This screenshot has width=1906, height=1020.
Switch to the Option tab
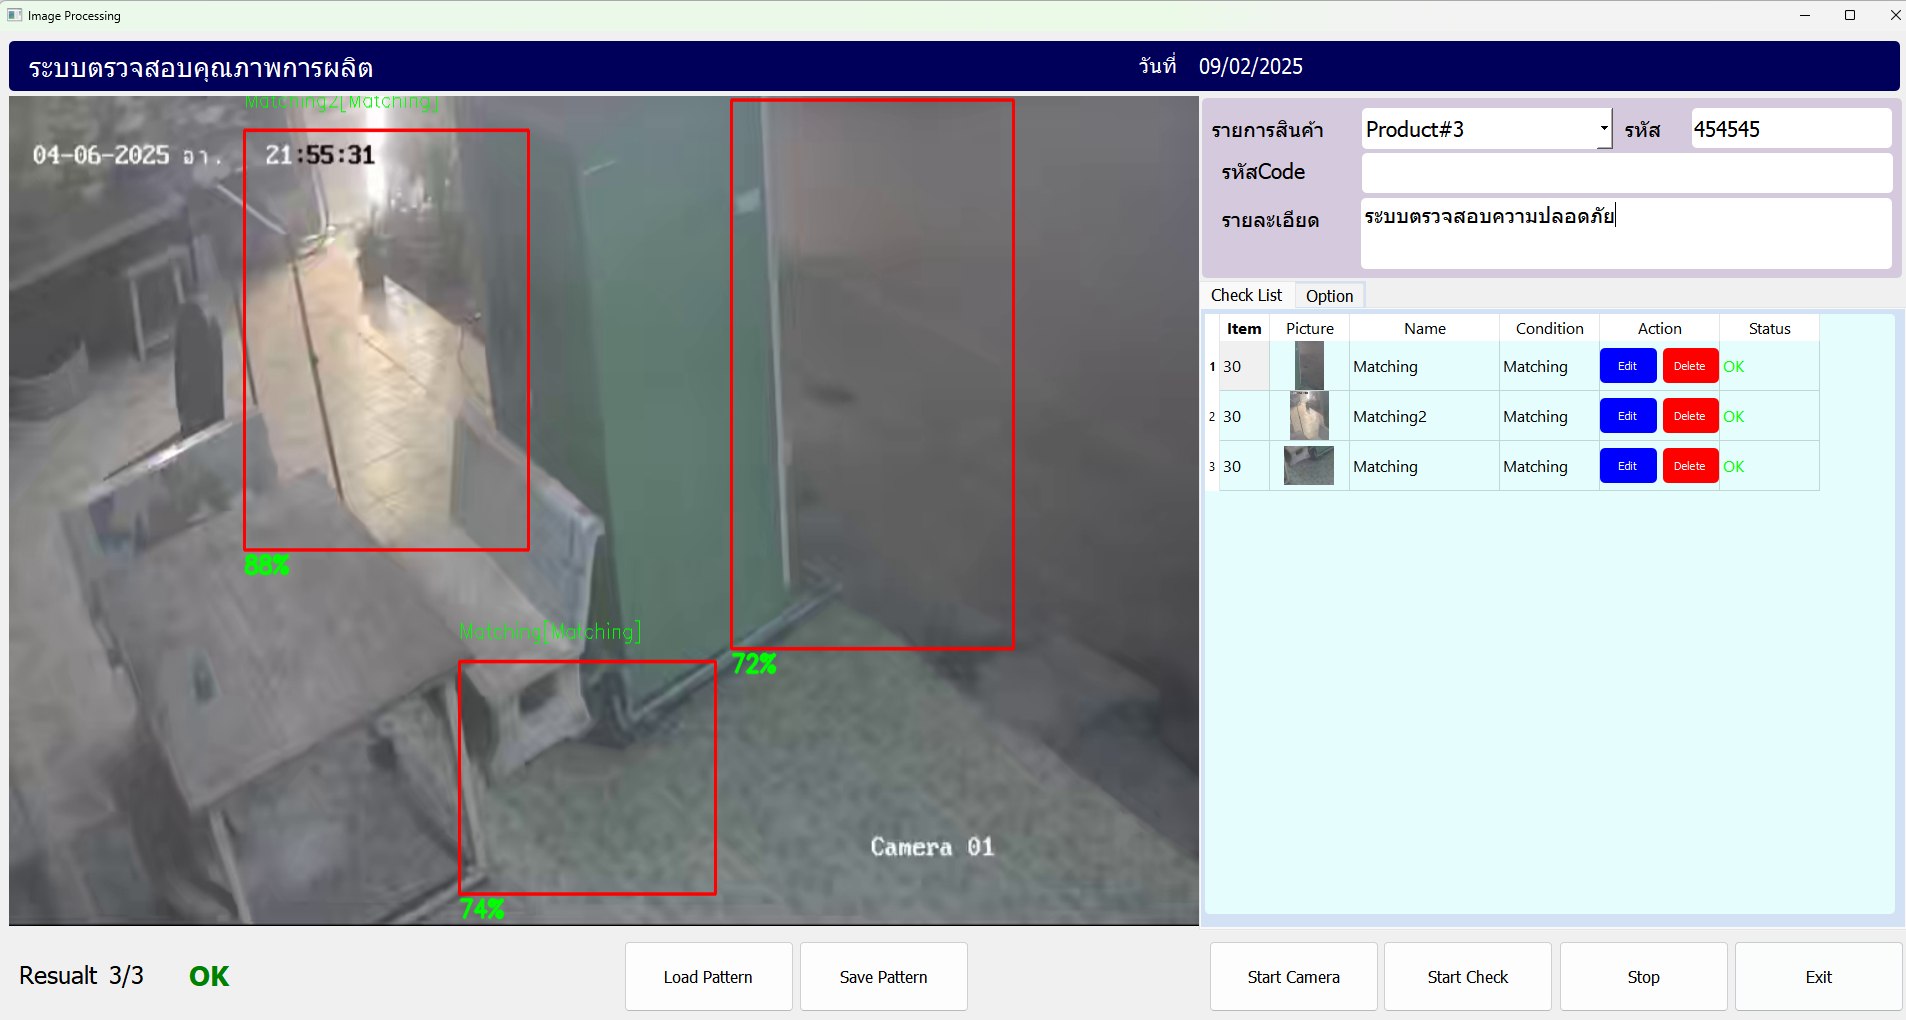[1329, 295]
